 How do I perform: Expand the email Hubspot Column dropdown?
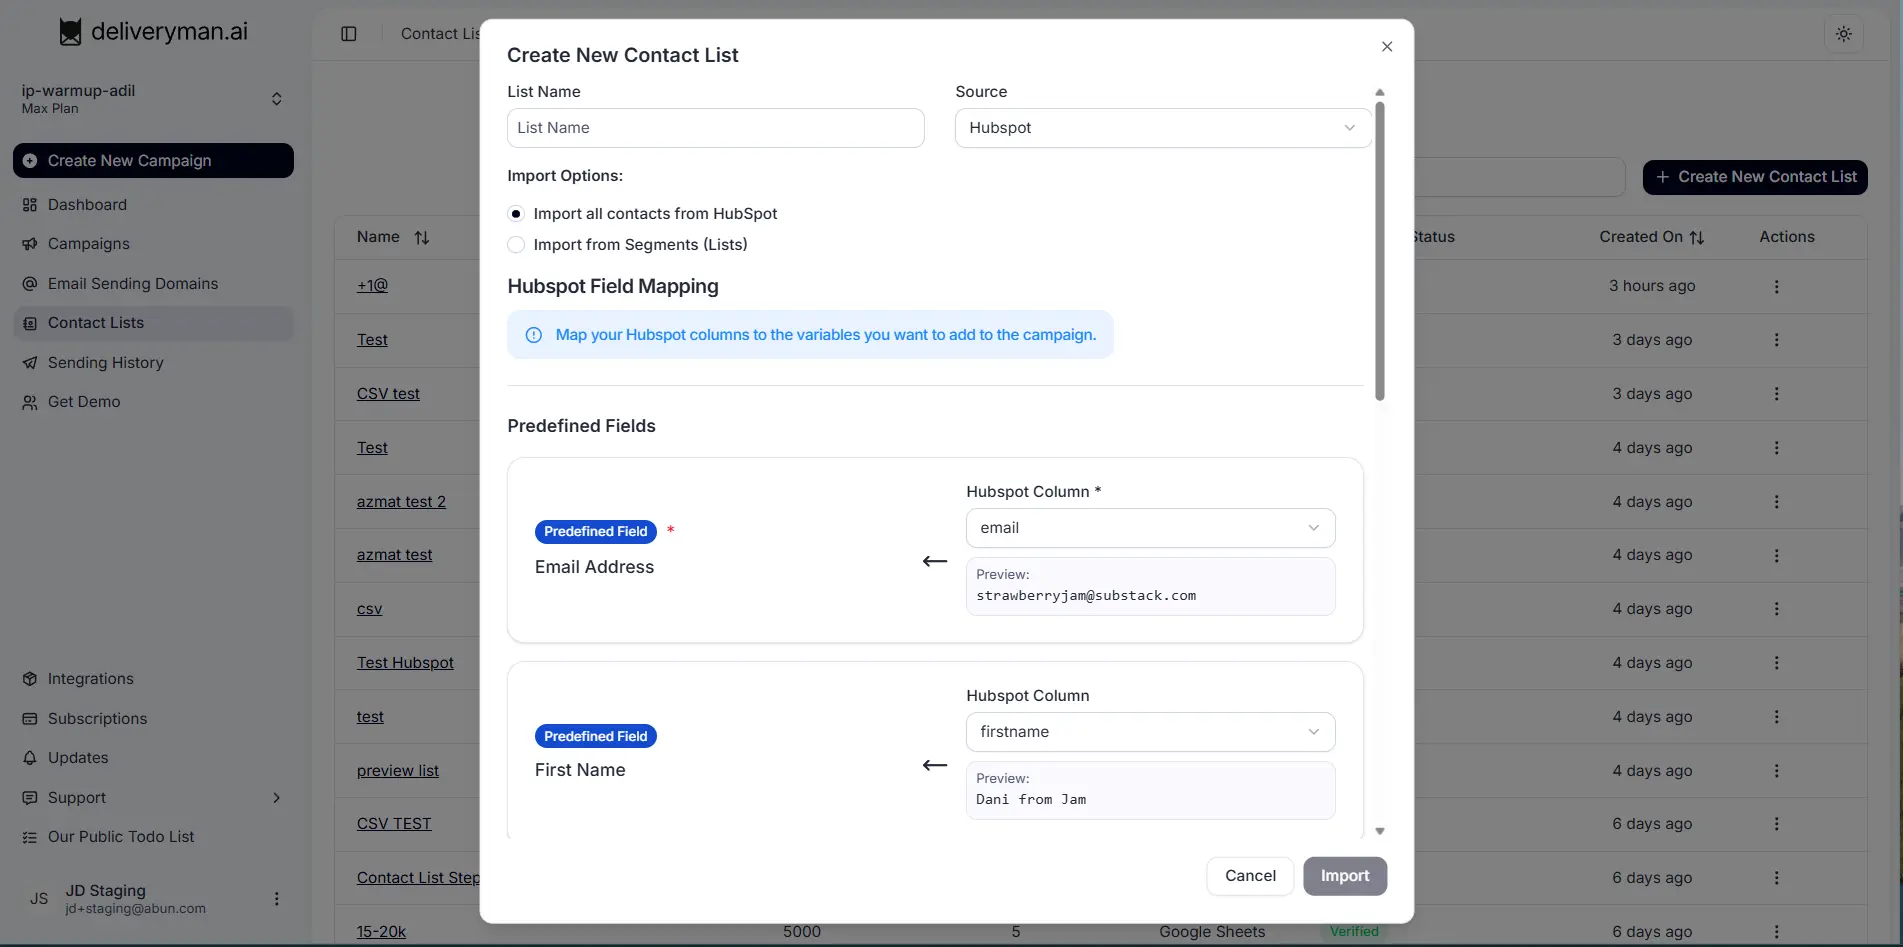click(x=1150, y=528)
